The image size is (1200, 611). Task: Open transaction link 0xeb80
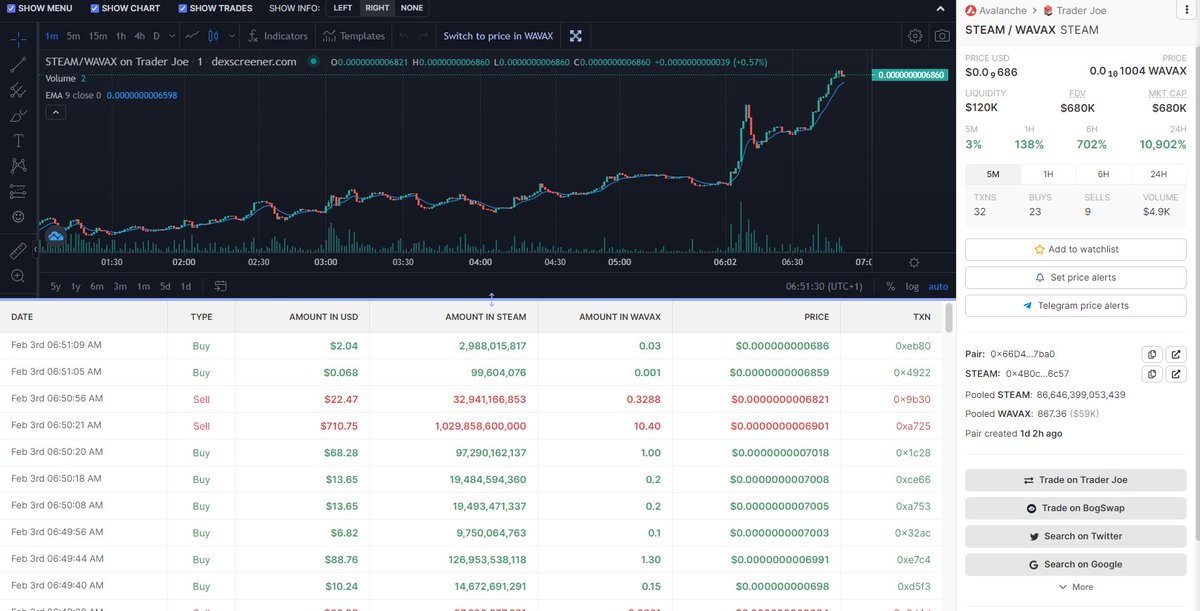click(913, 346)
